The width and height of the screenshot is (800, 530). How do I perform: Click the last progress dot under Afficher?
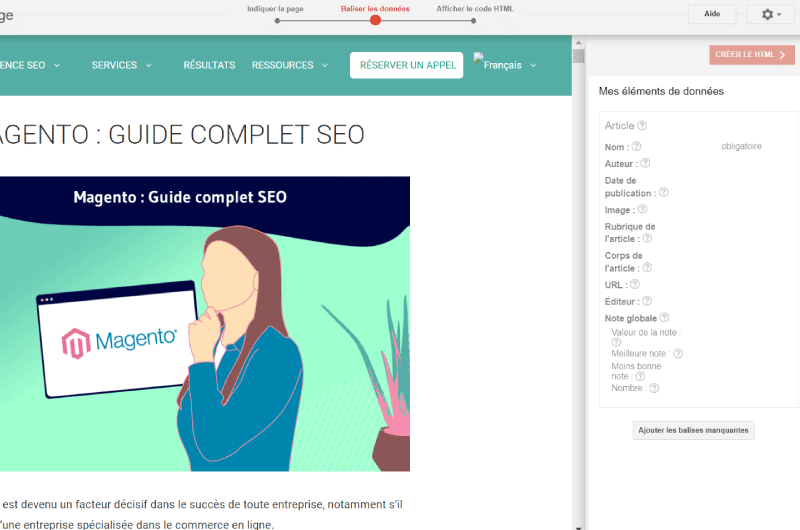(473, 21)
